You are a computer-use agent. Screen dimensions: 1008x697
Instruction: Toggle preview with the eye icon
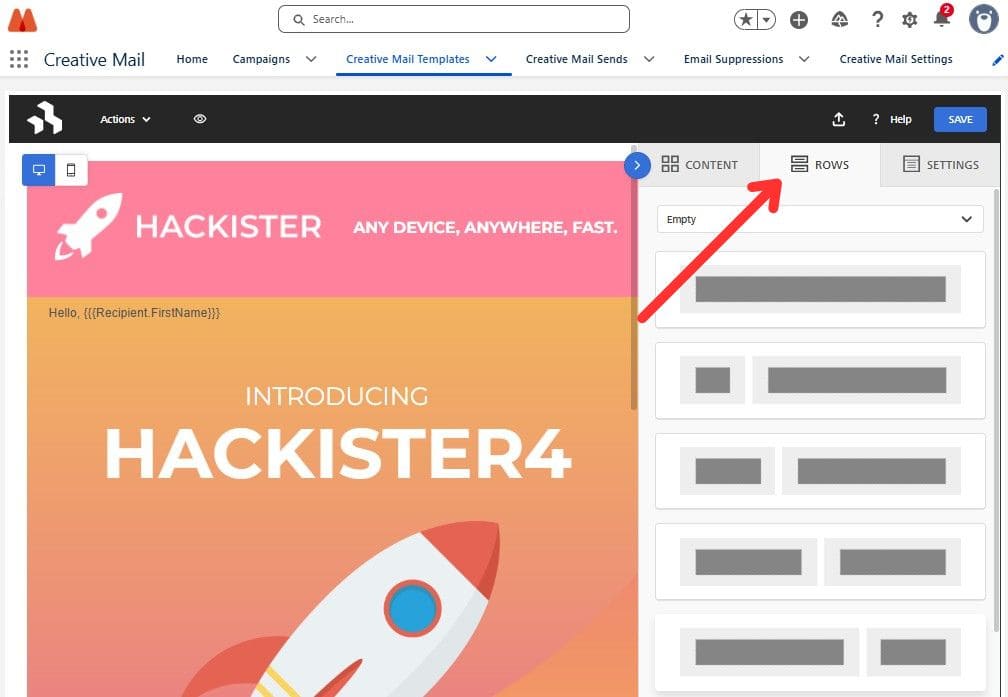pyautogui.click(x=200, y=119)
